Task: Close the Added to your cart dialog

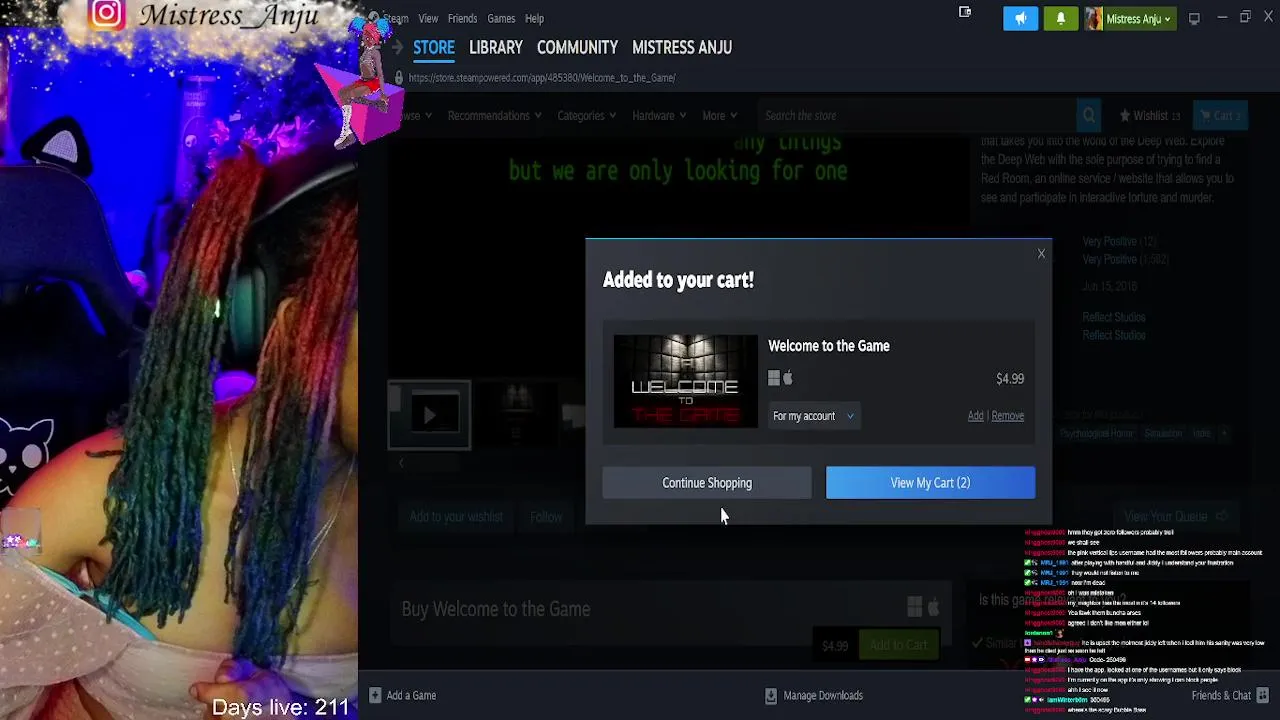Action: coord(1041,254)
